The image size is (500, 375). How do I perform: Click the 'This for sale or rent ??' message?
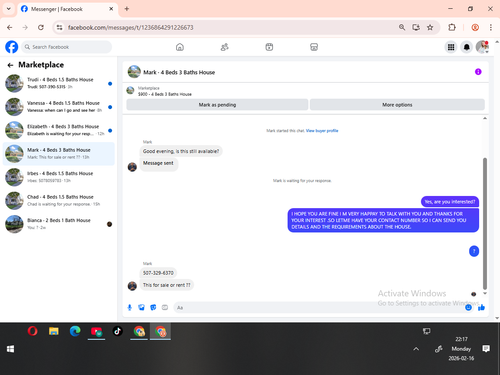point(167,285)
